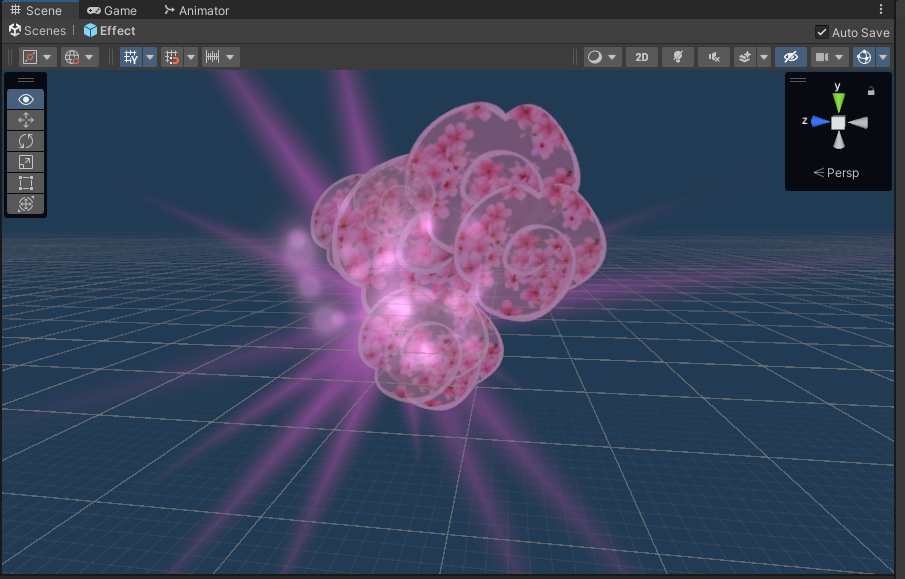This screenshot has height=579, width=905.
Task: Select the Rotate tool
Action: 25,141
